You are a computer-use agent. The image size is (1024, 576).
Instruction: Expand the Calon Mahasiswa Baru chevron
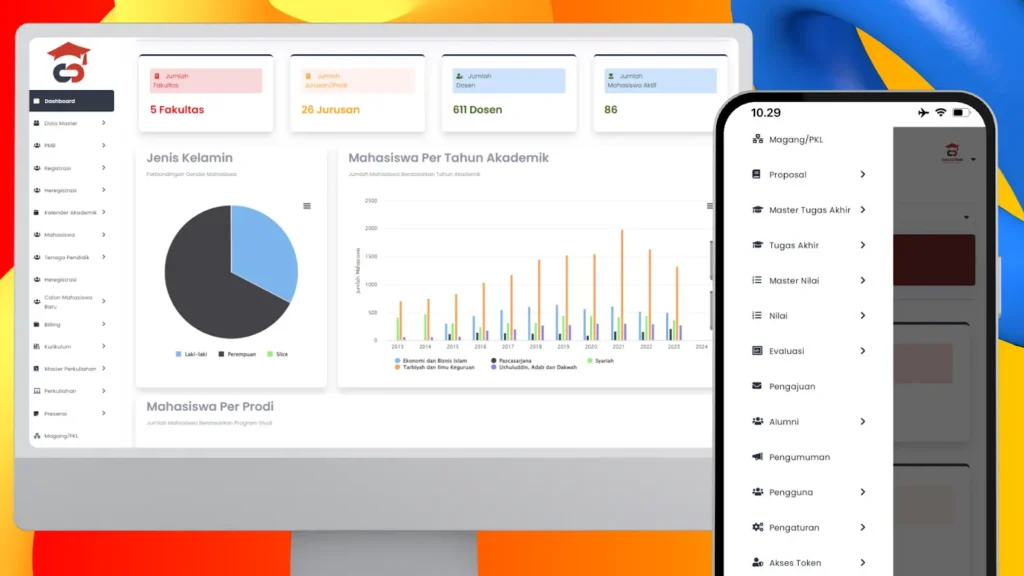coord(104,301)
